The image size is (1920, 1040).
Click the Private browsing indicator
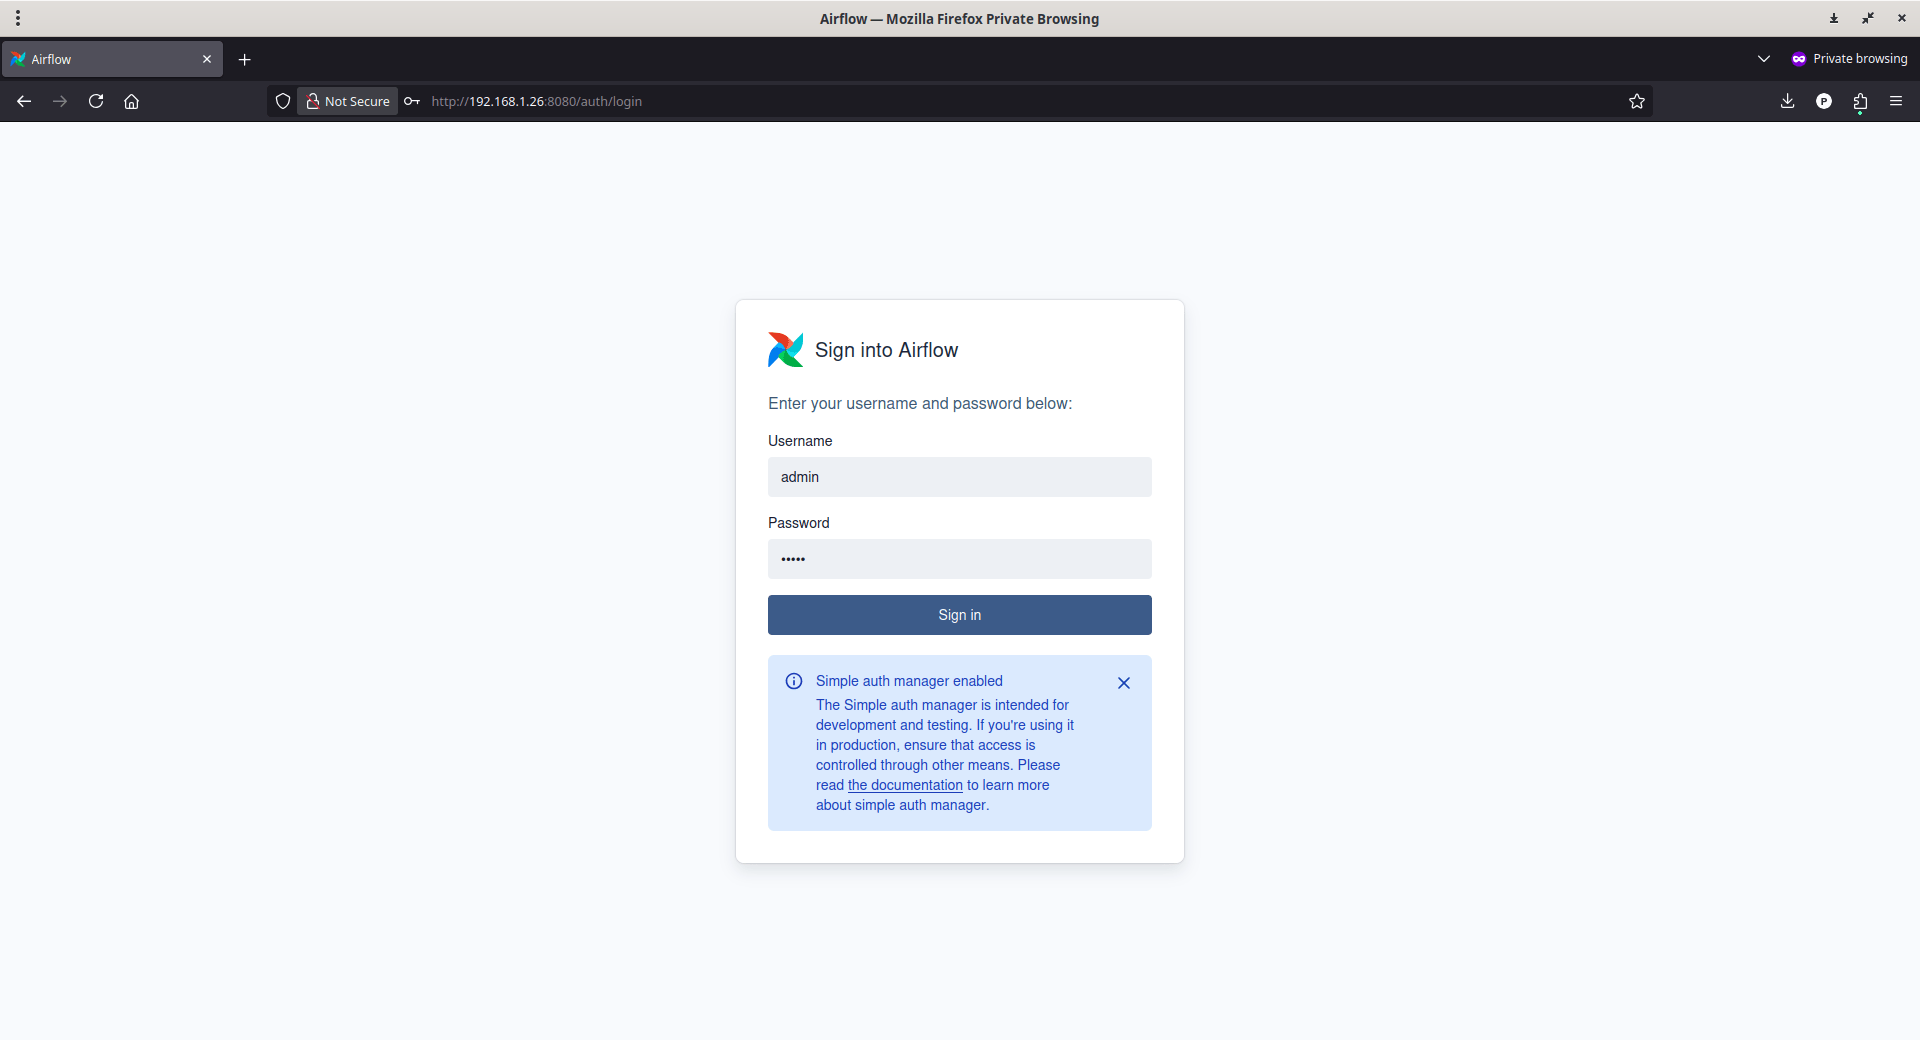coord(1849,59)
